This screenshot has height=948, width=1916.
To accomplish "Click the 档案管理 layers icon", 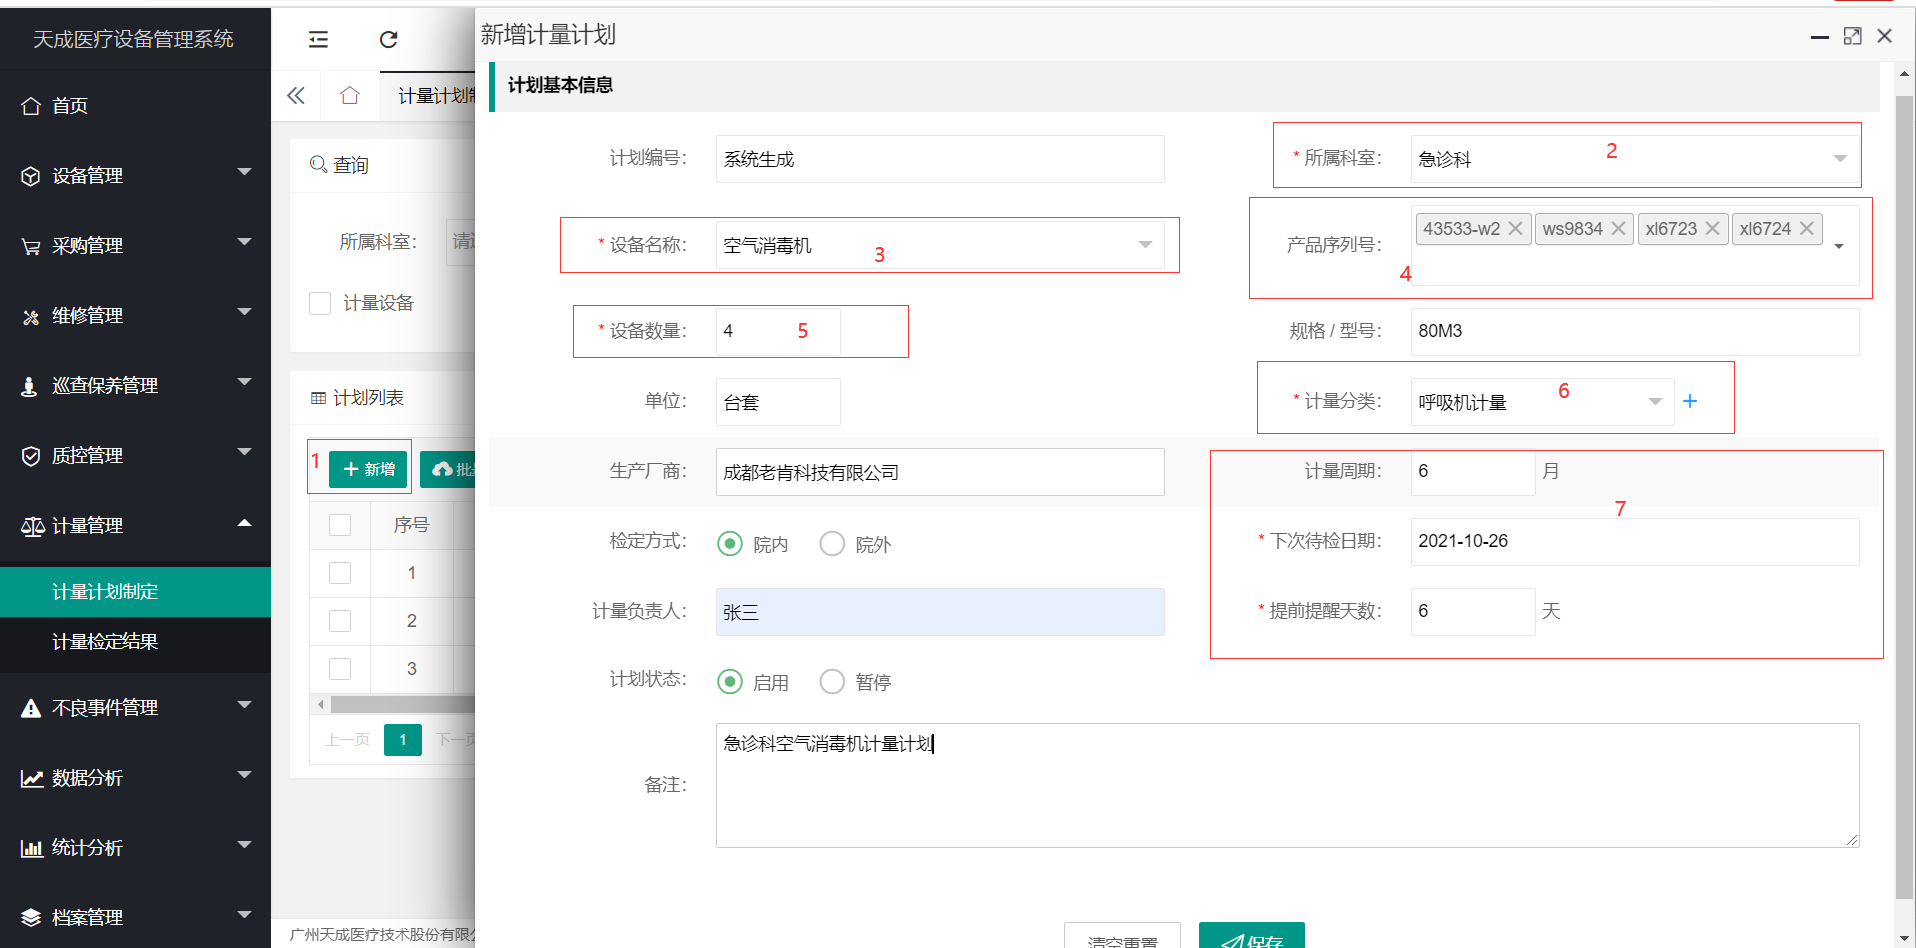I will pyautogui.click(x=31, y=918).
